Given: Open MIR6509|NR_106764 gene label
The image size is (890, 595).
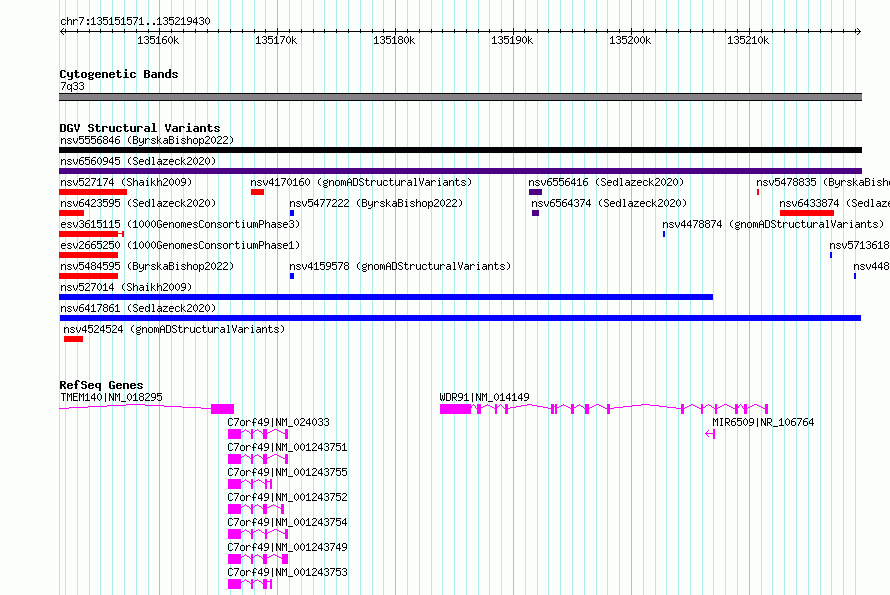Looking at the screenshot, I should [763, 422].
